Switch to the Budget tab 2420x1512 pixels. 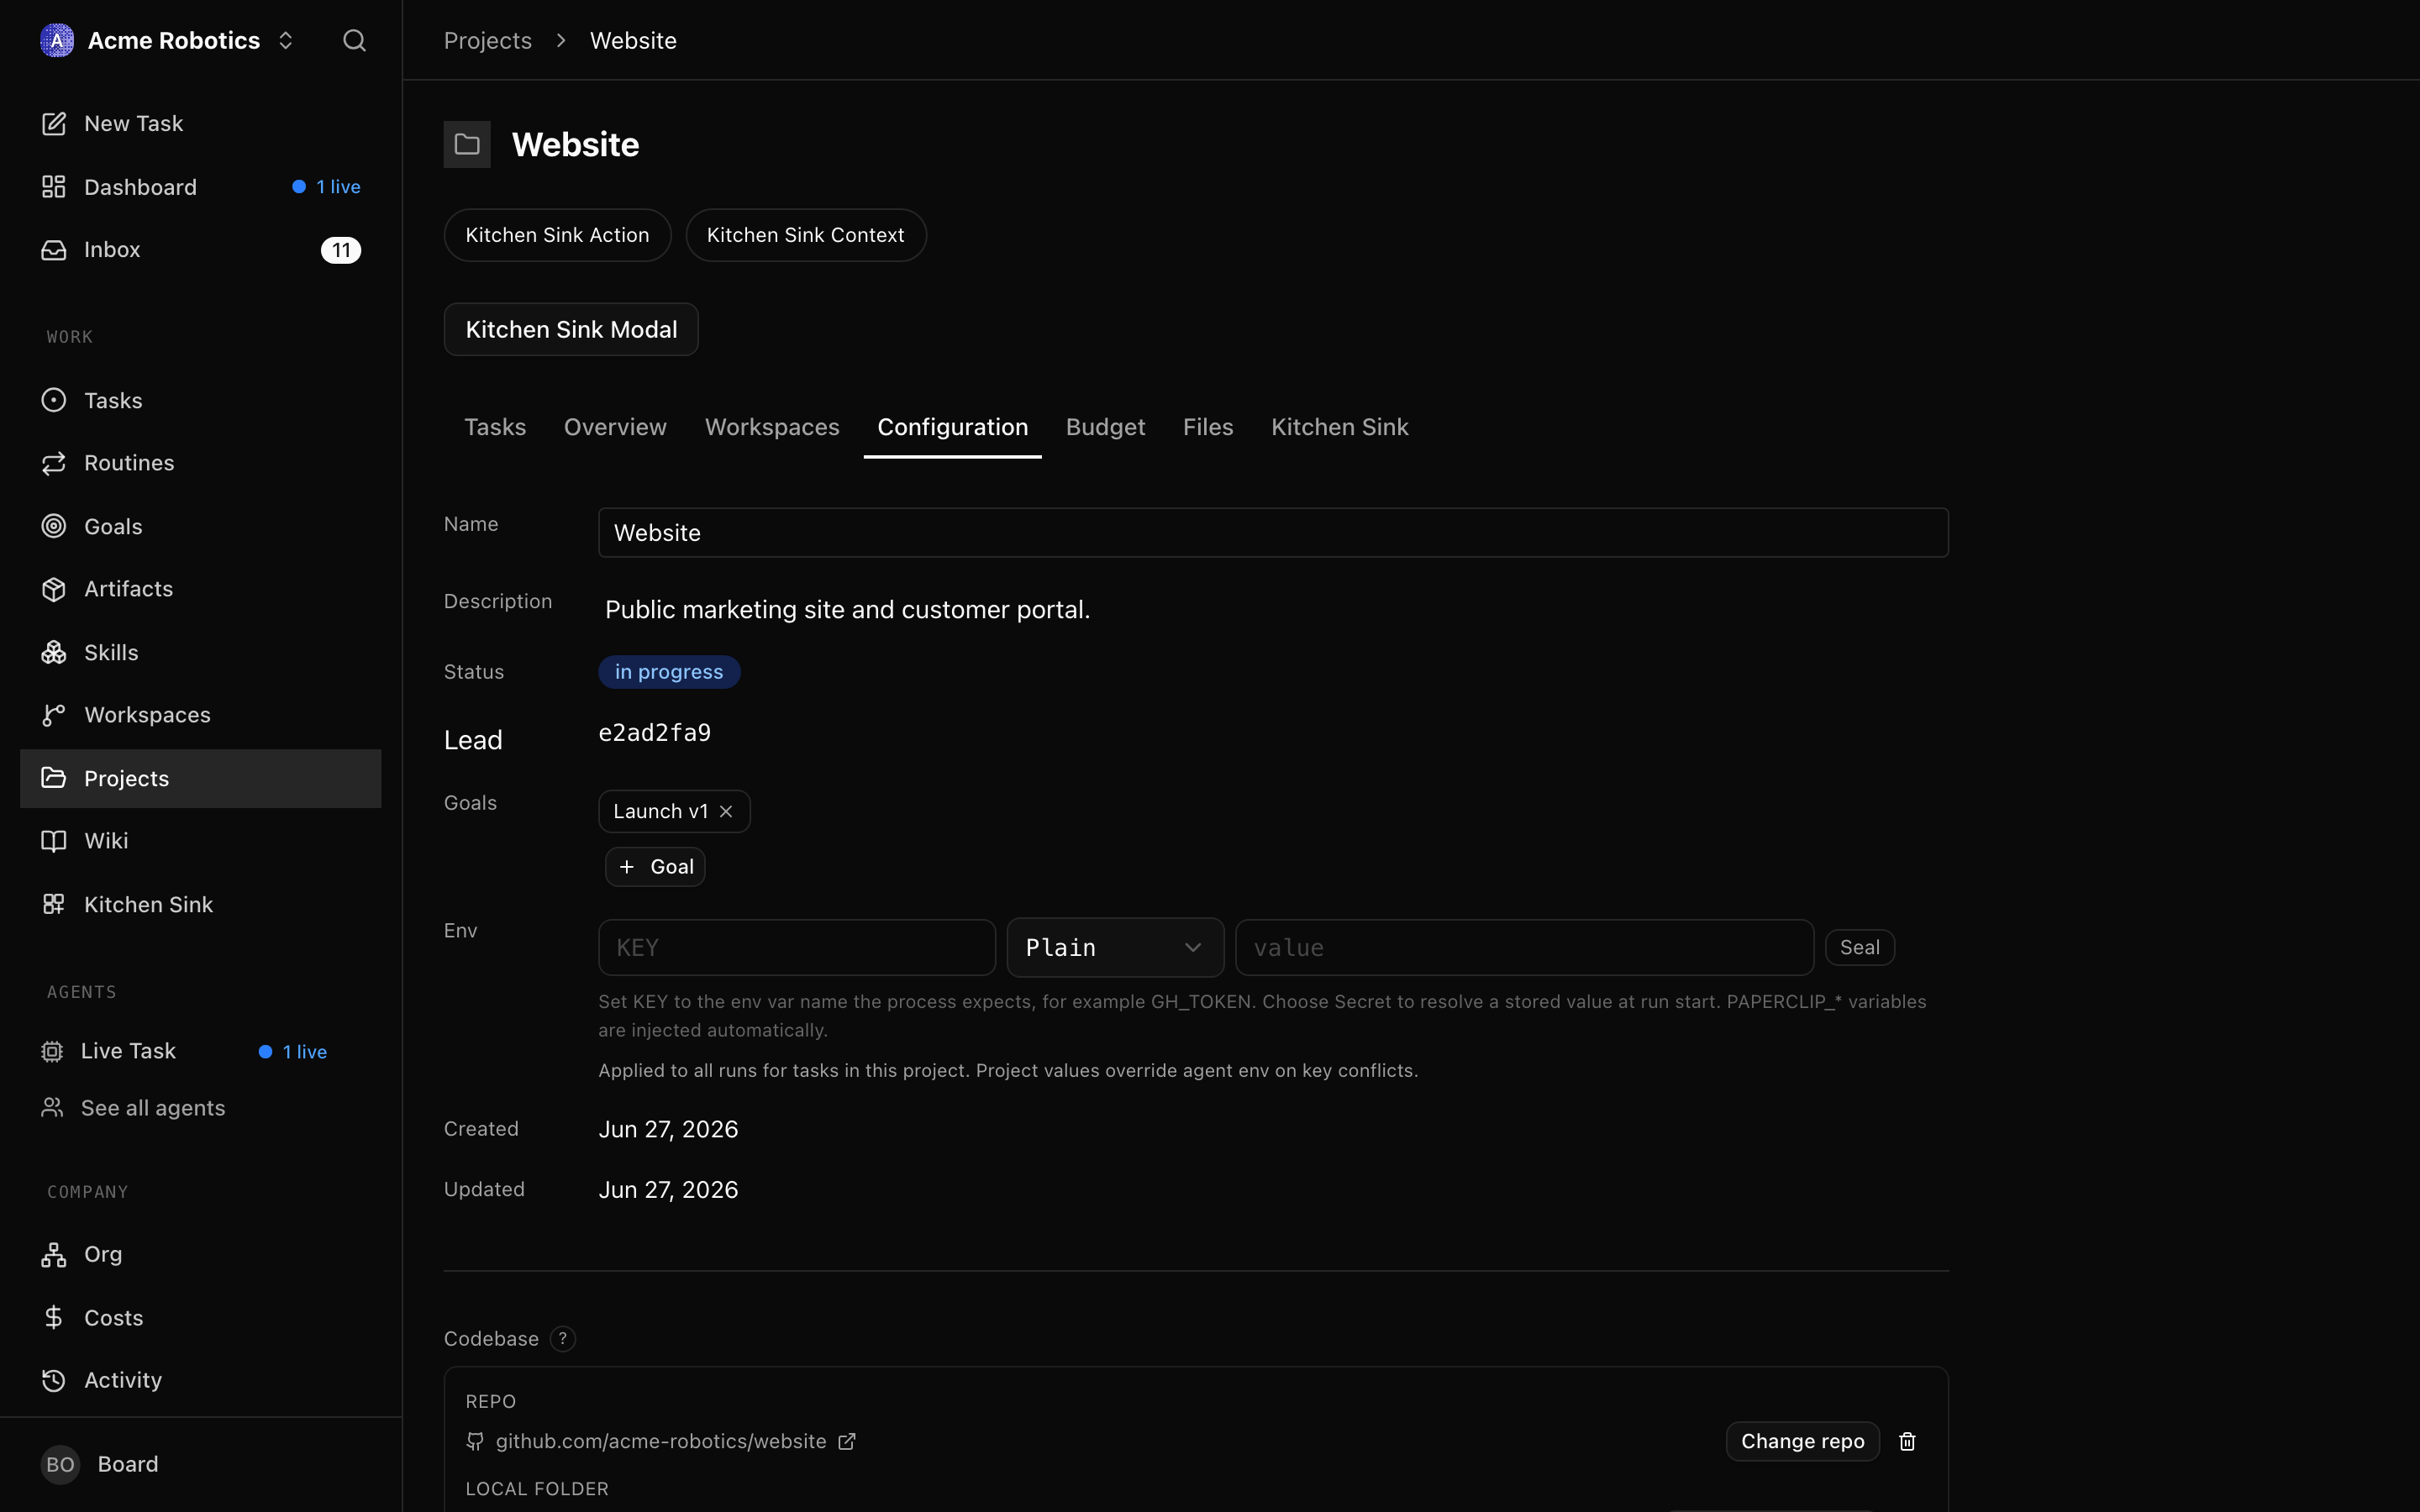(1105, 427)
